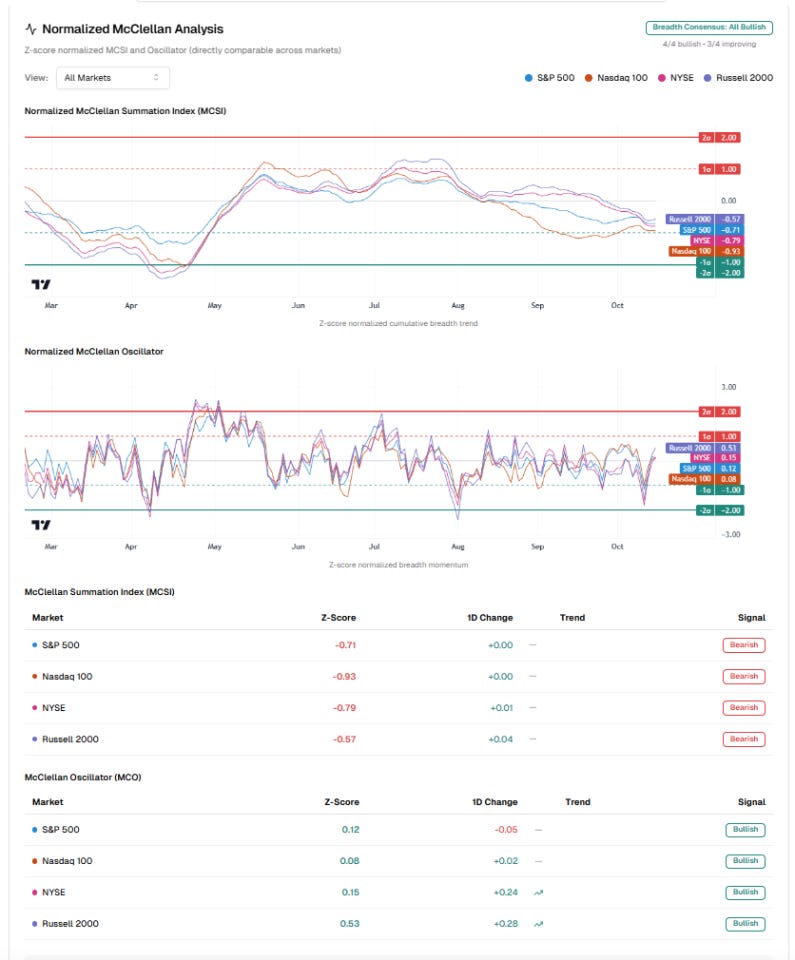Click the S&P 500 market name in the MCSI table
This screenshot has height=960, width=795.
[61, 645]
